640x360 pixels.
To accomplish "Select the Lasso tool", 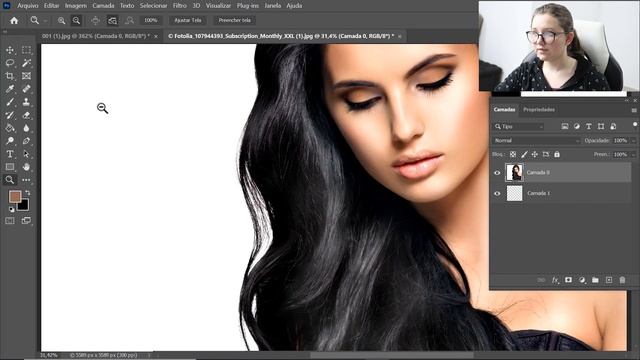I will coord(10,63).
